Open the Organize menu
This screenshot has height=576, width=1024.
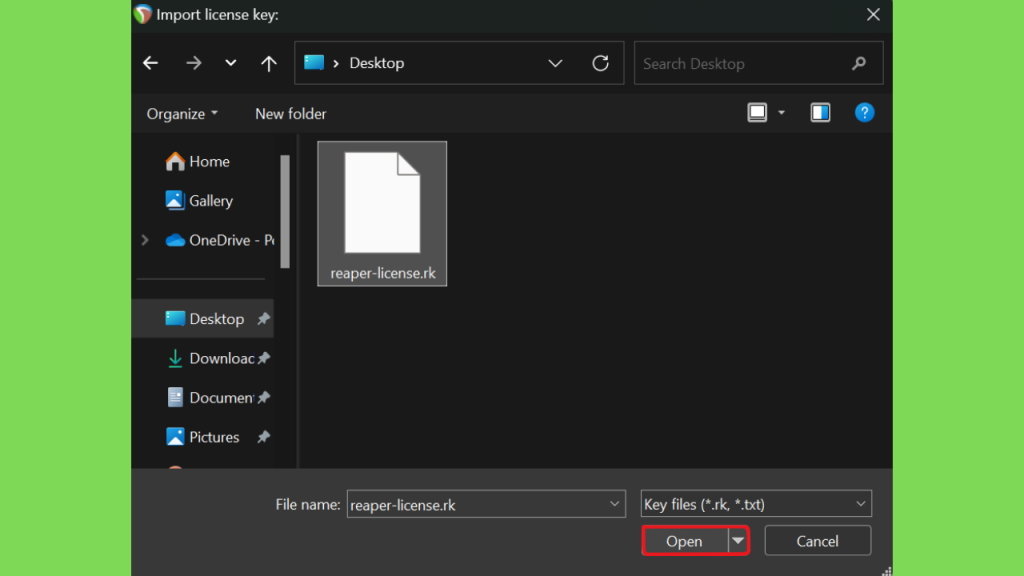point(182,114)
